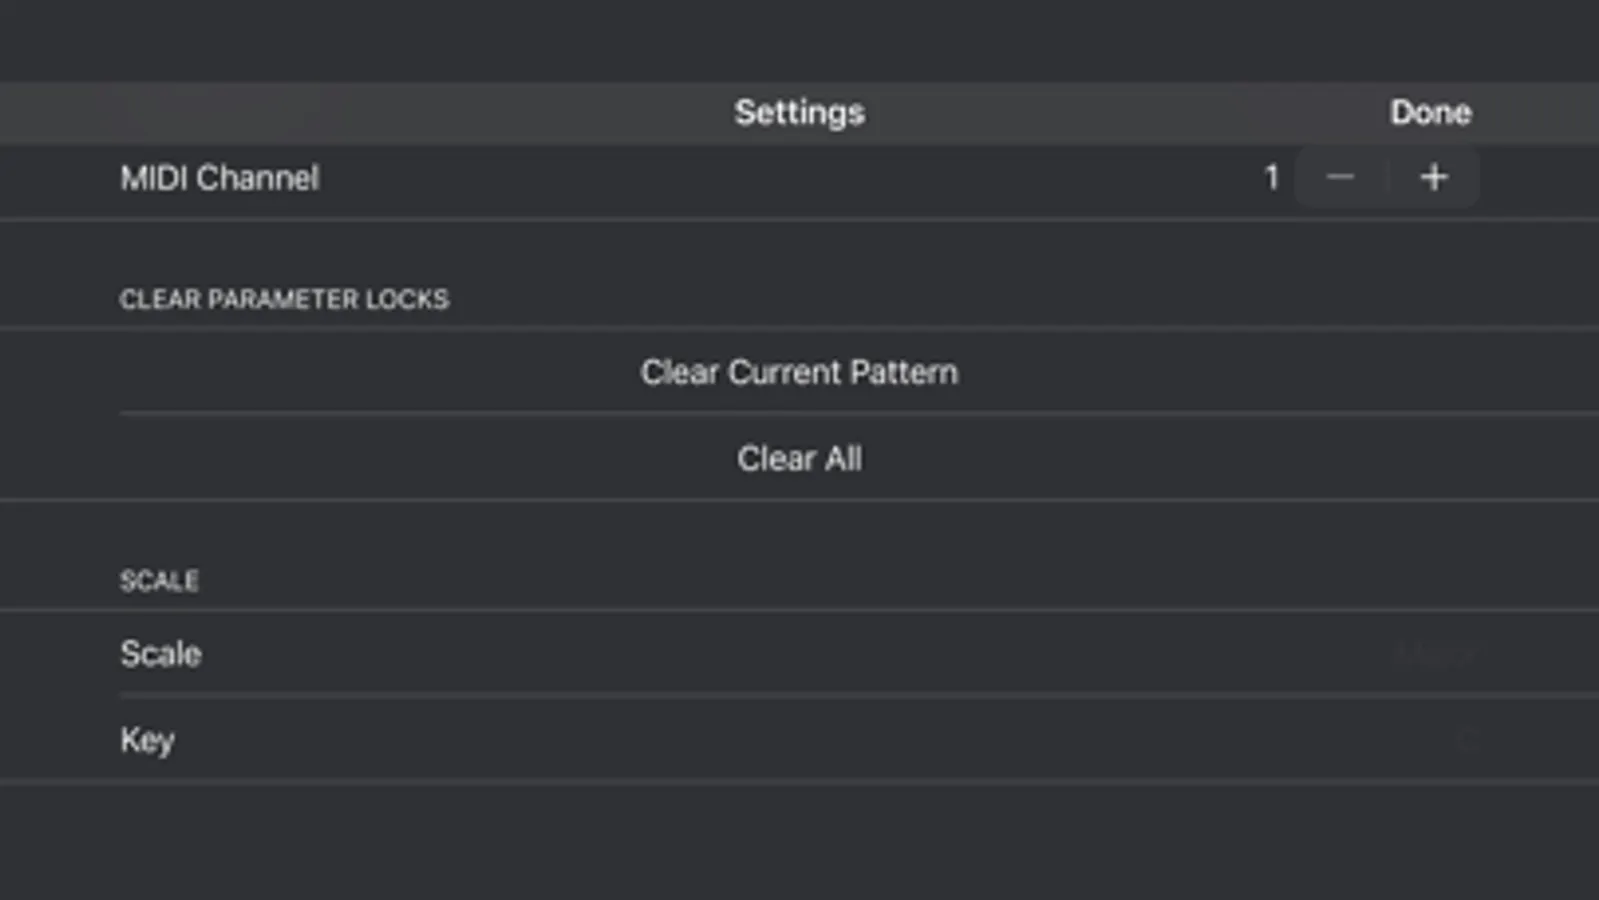Select the MIDI Channel label
Viewport: 1599px width, 900px height.
[219, 178]
